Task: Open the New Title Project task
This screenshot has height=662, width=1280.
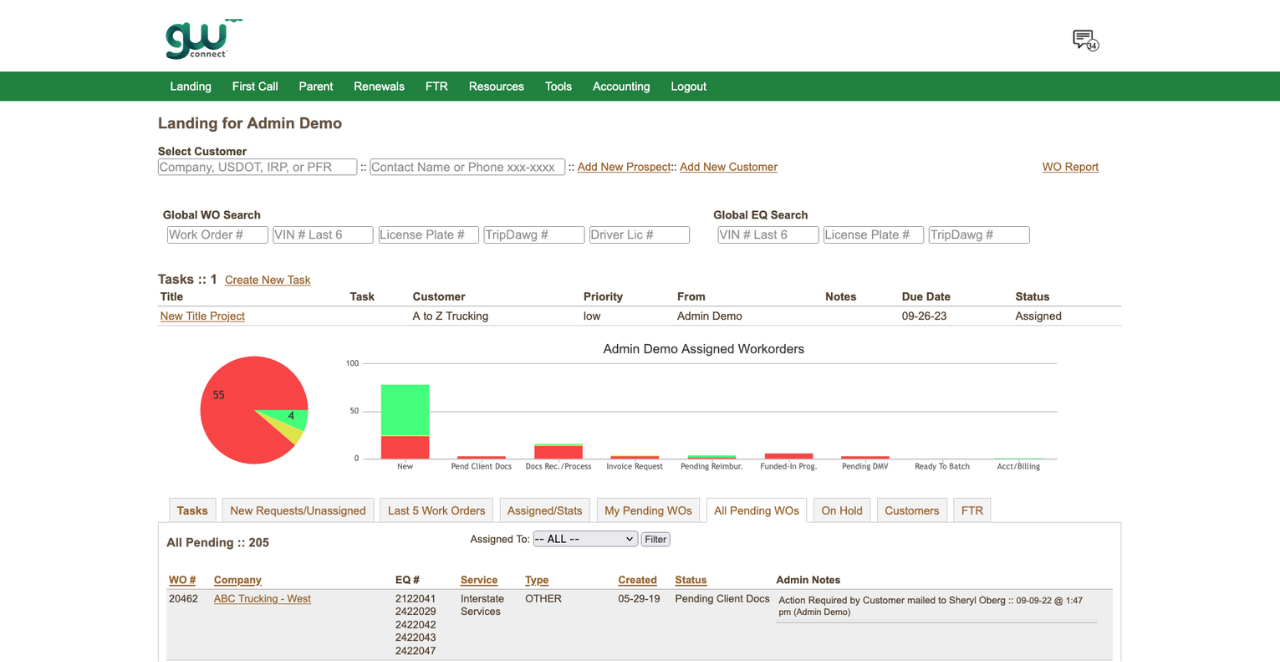Action: (202, 316)
